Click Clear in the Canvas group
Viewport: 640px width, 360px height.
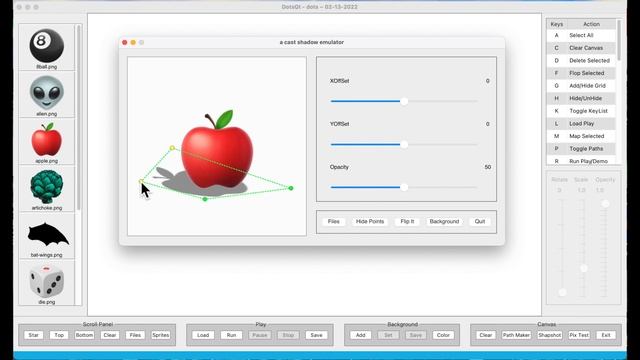pos(486,335)
